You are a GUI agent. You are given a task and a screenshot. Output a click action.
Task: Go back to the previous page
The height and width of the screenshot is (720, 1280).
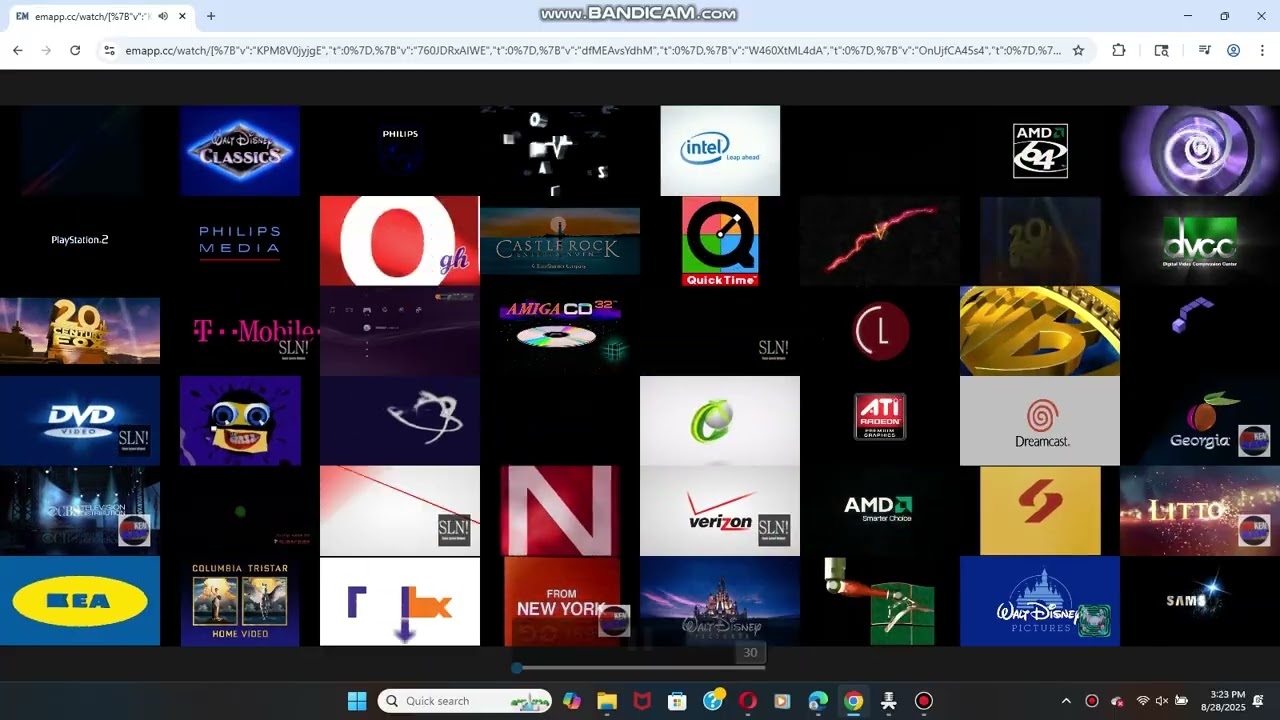[18, 50]
